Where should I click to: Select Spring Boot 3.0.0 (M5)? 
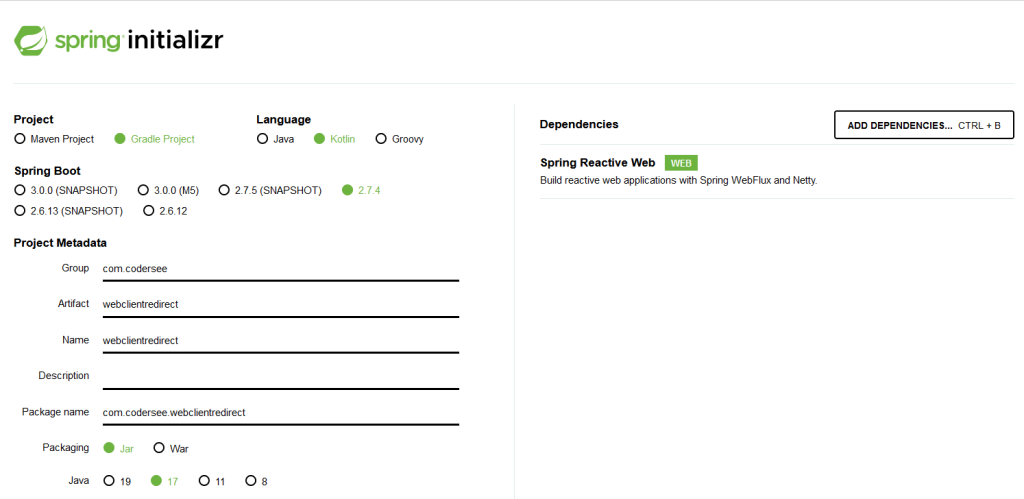(144, 190)
